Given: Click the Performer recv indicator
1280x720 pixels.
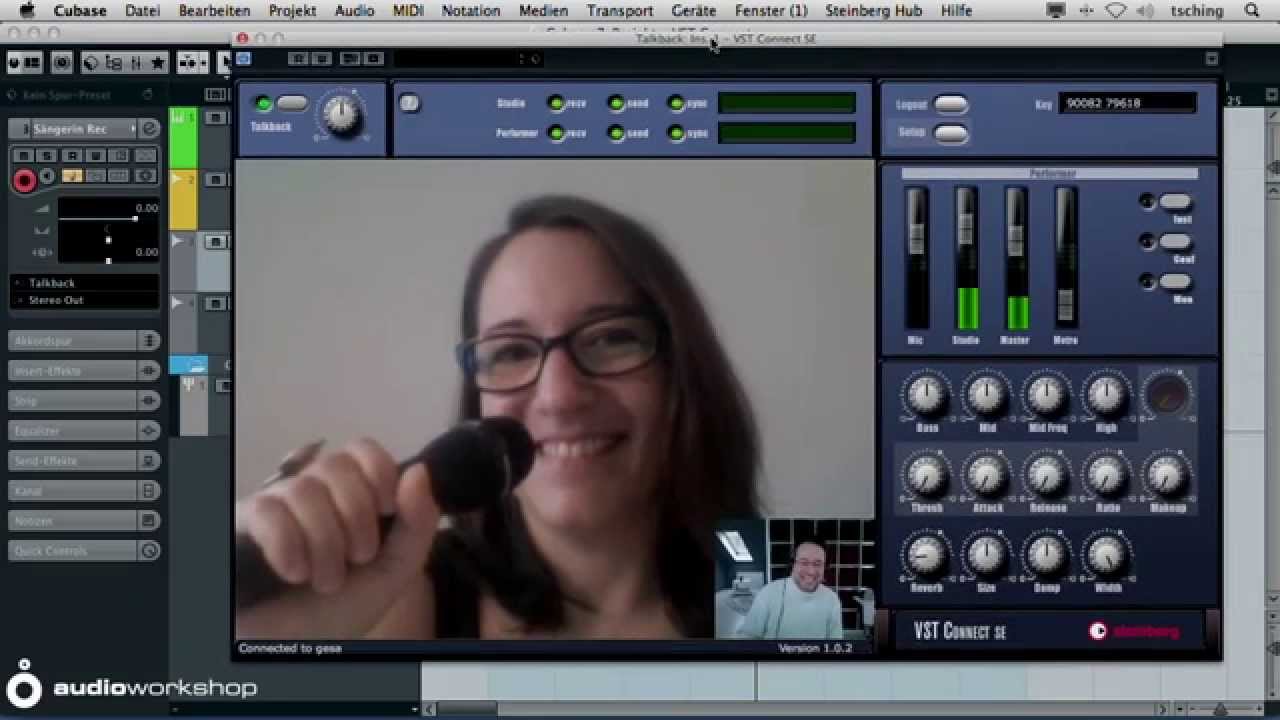Looking at the screenshot, I should 556,133.
